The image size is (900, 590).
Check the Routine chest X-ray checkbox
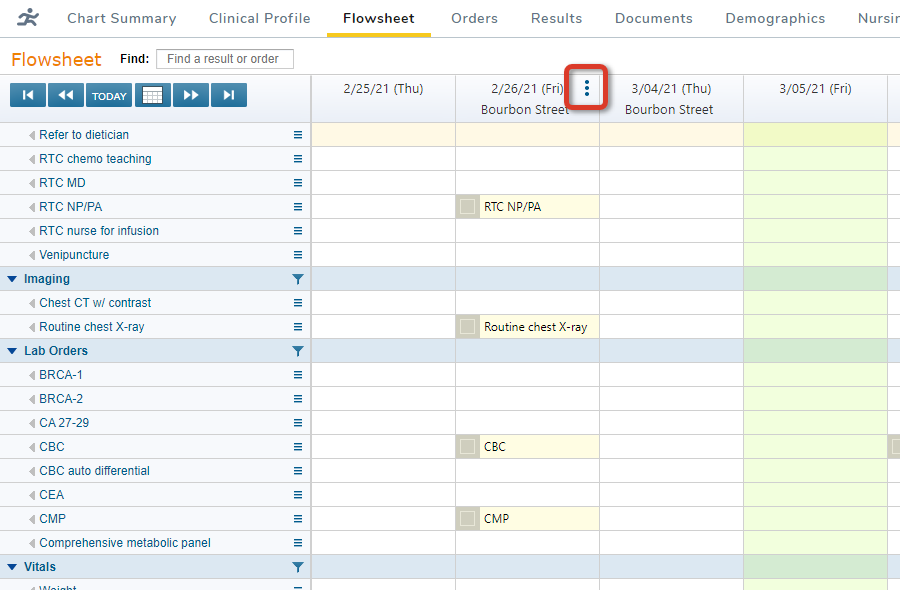coord(467,326)
